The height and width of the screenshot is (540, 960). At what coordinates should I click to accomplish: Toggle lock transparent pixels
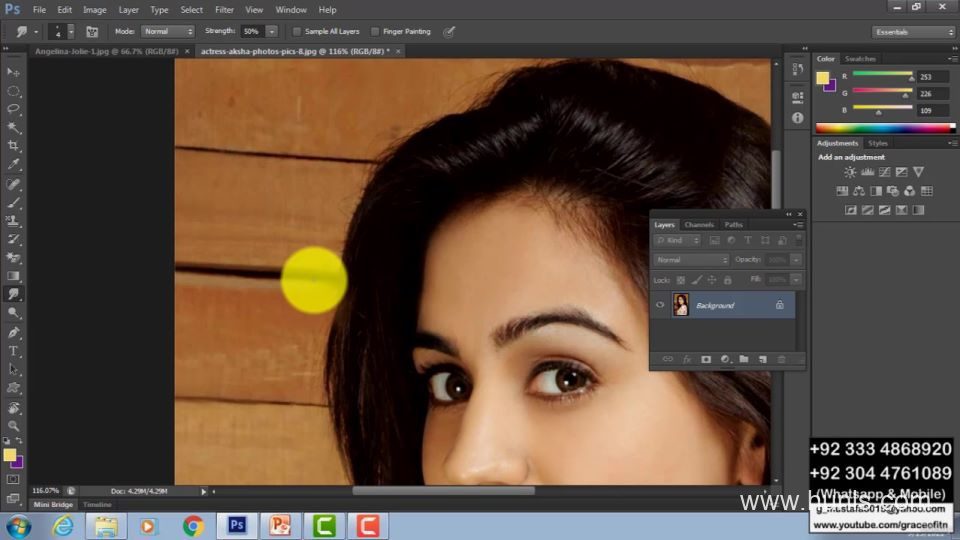pyautogui.click(x=681, y=280)
